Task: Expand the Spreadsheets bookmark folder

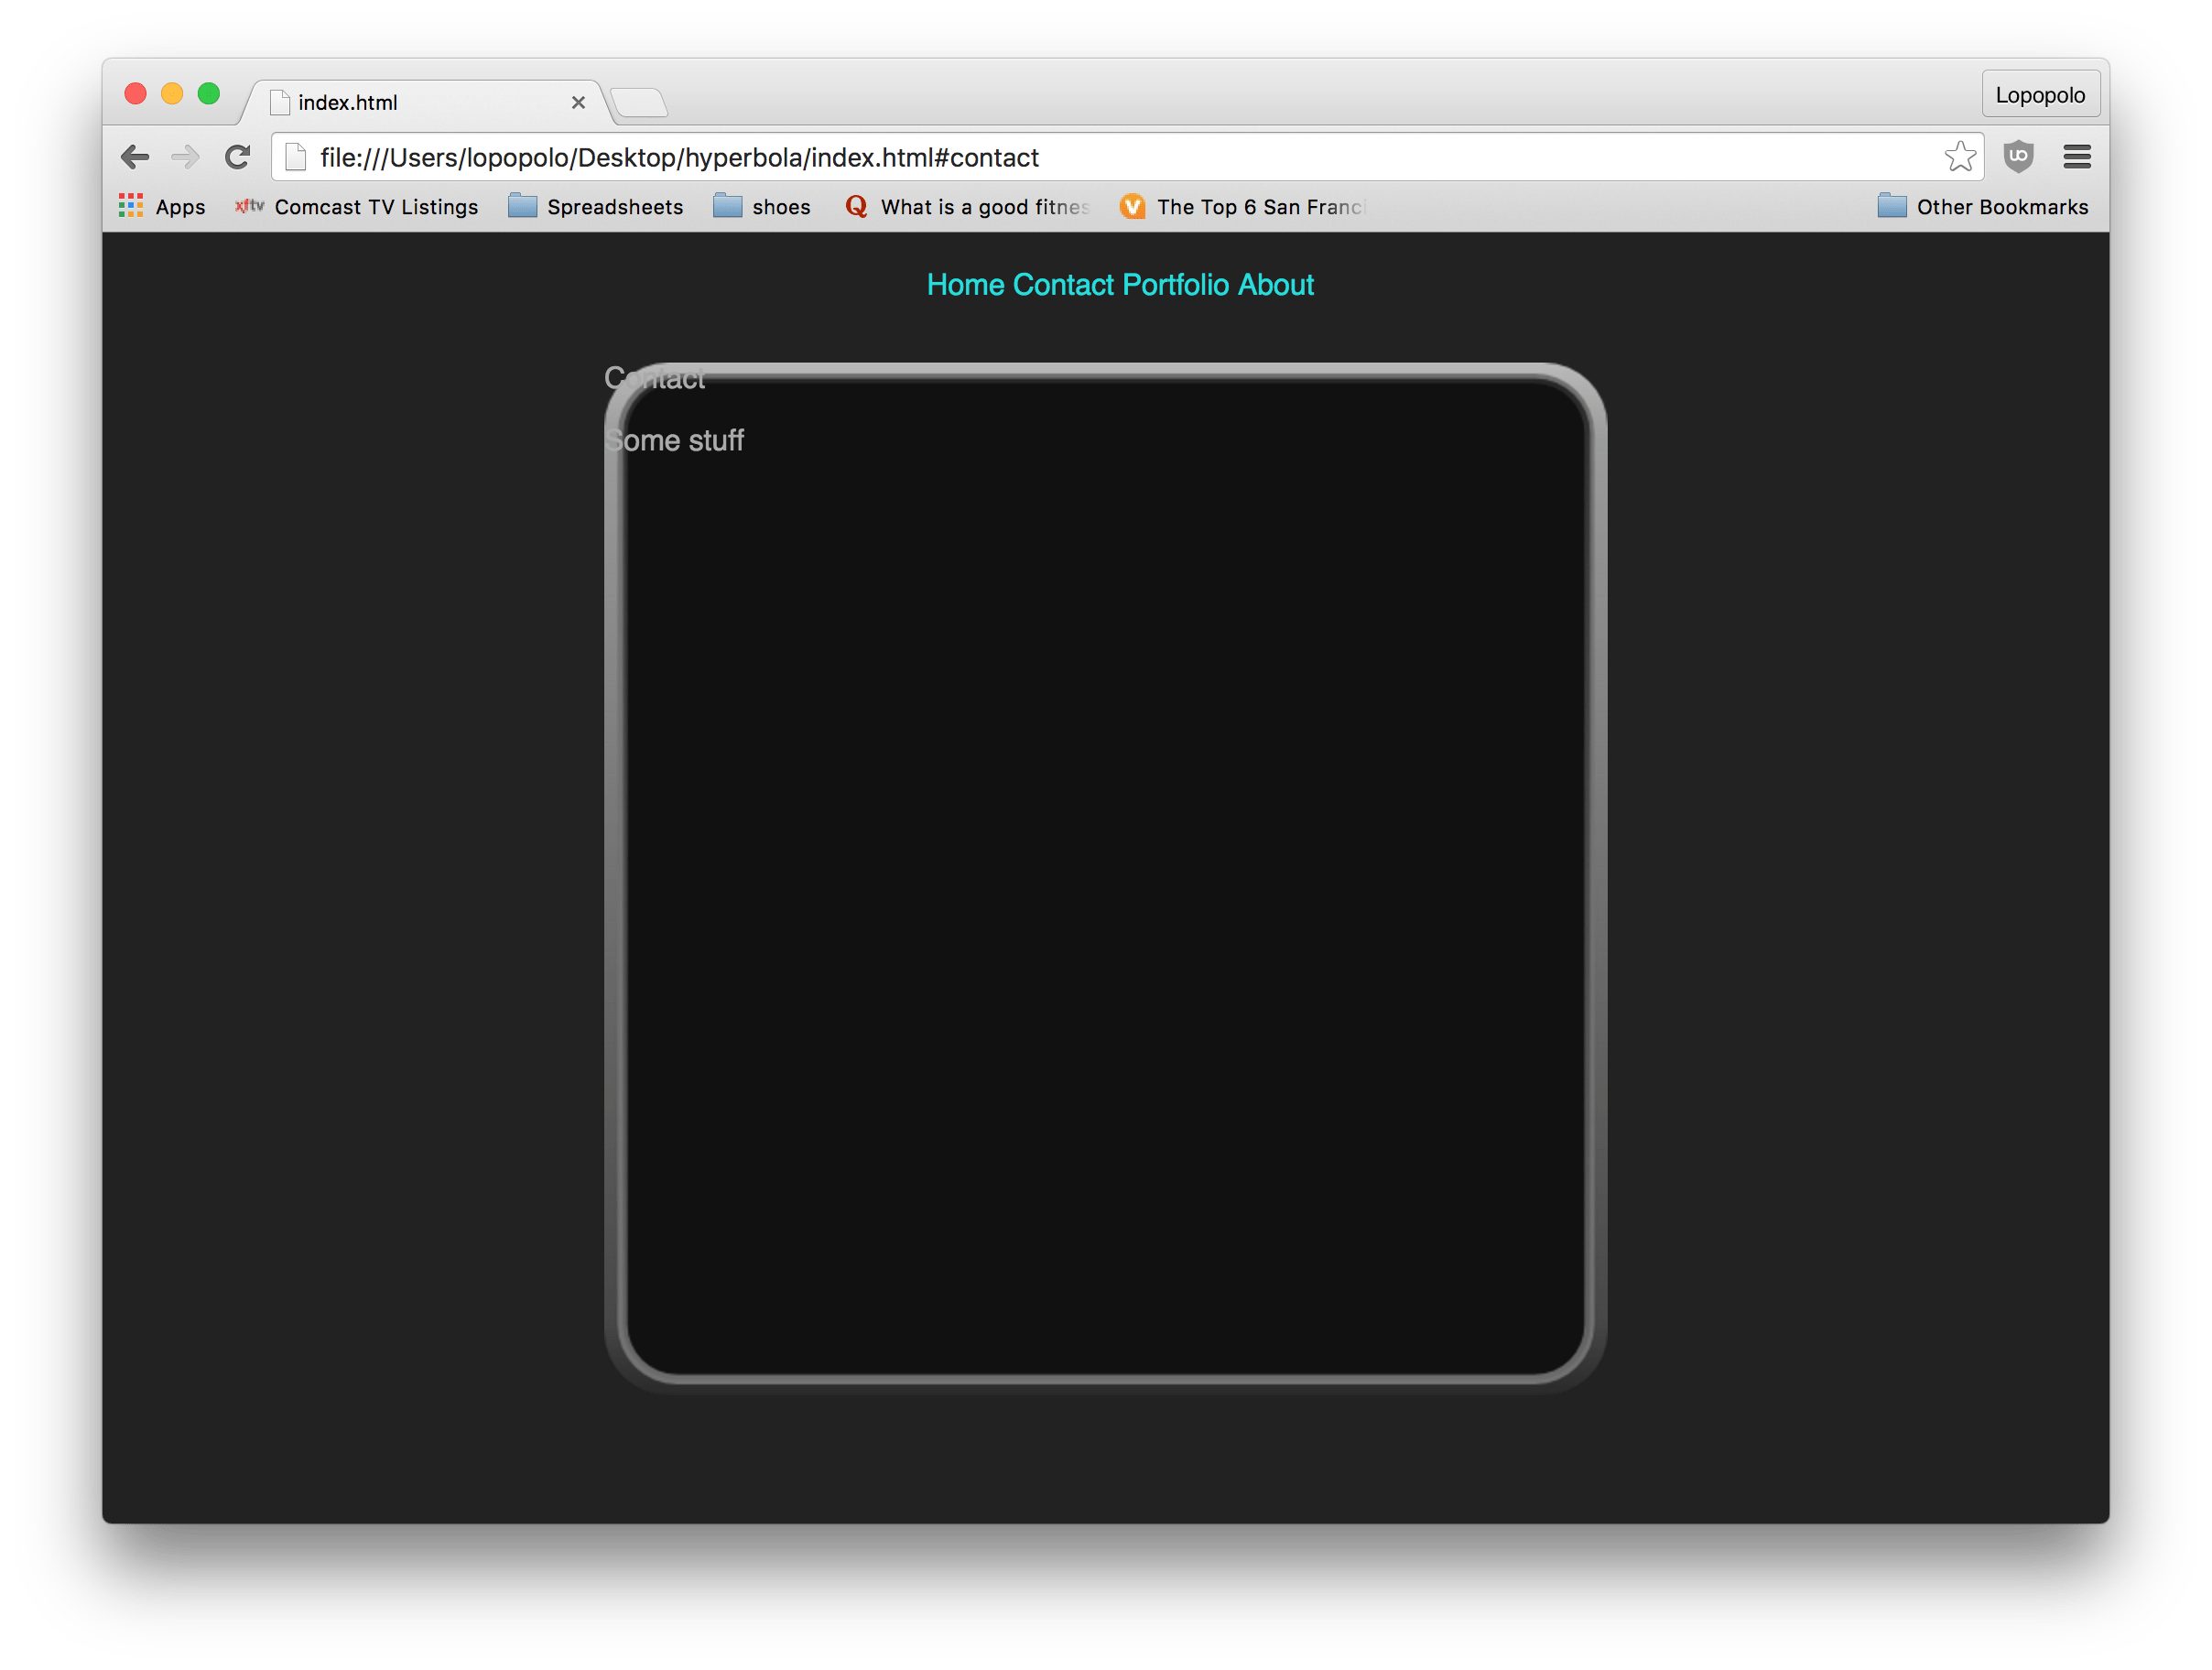Action: point(596,207)
